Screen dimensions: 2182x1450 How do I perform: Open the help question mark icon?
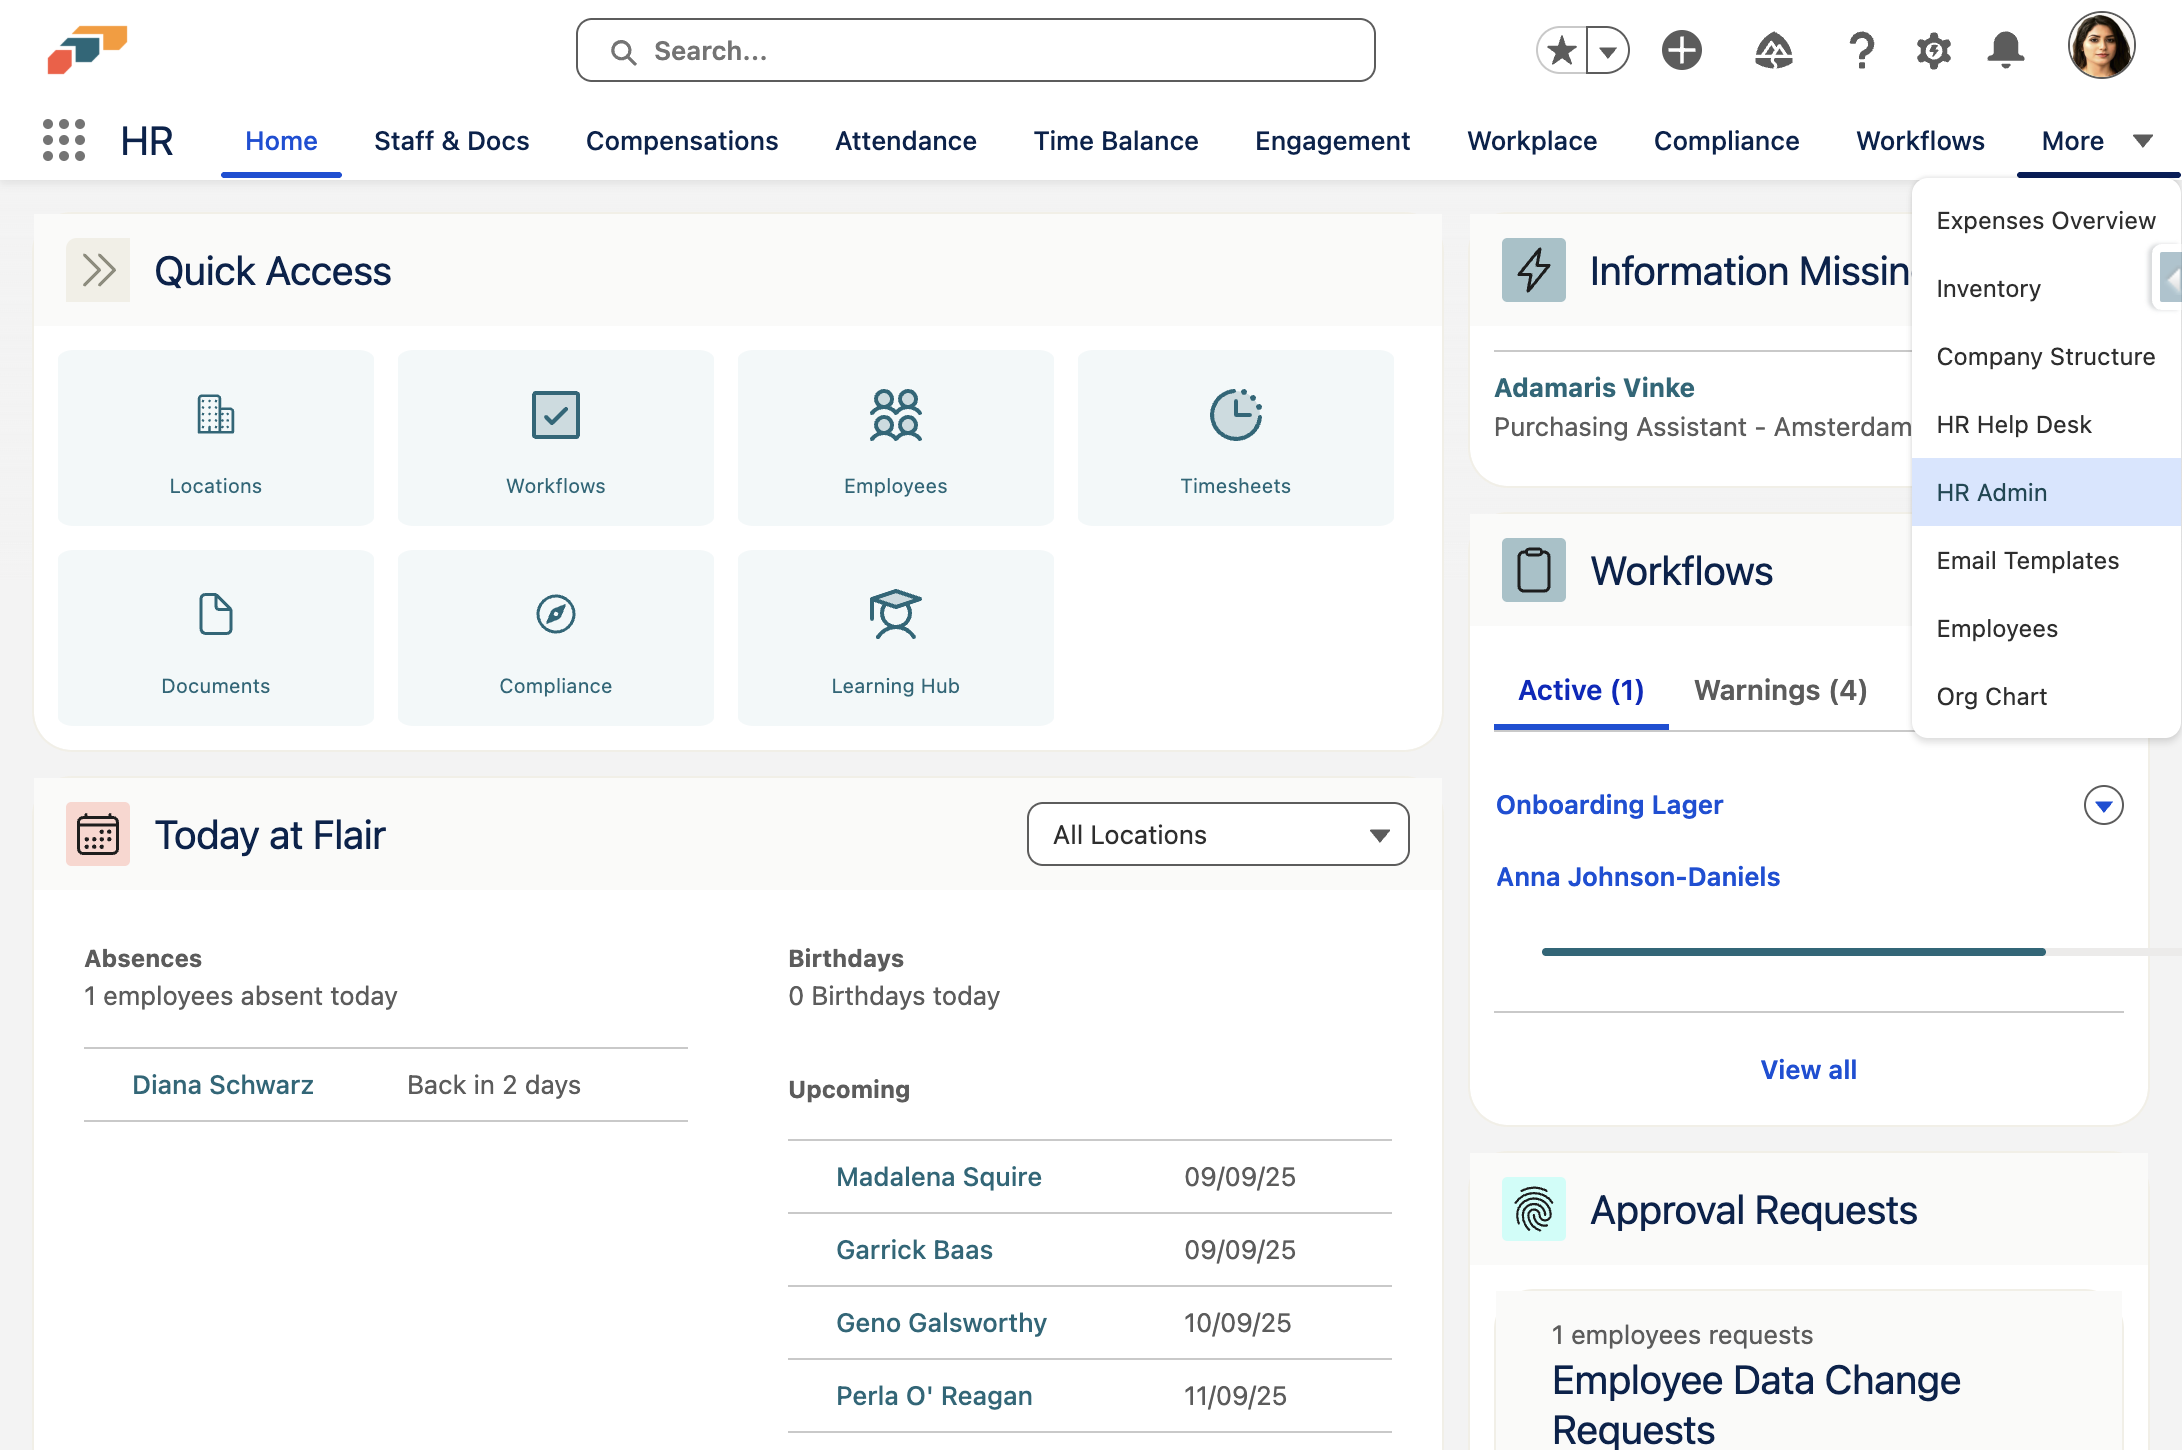tap(1861, 49)
